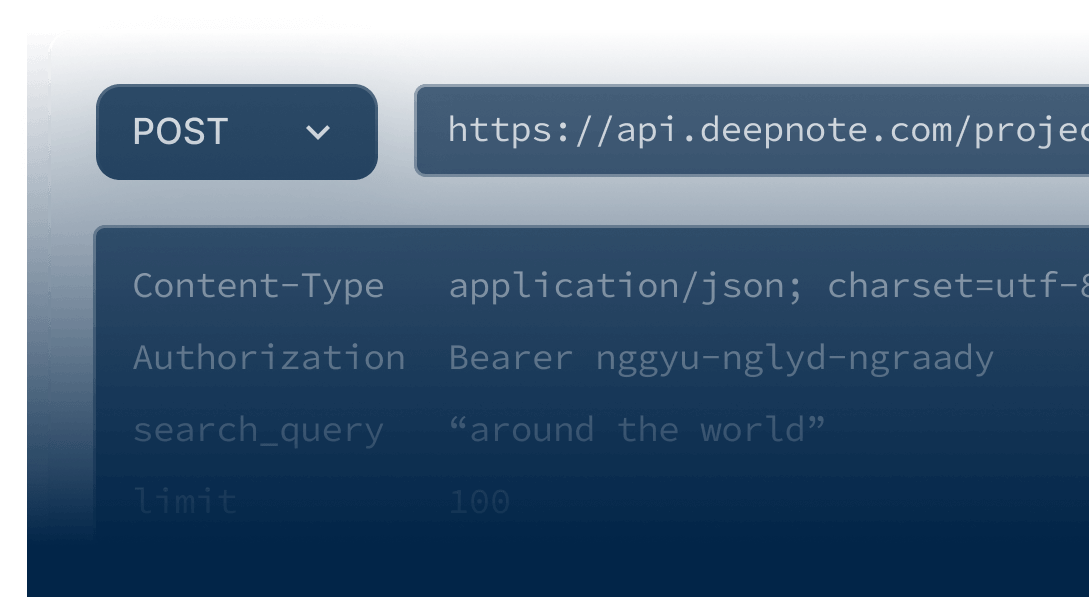Click the chevron arrow beside POST
Image resolution: width=1089 pixels, height=597 pixels.
(318, 132)
